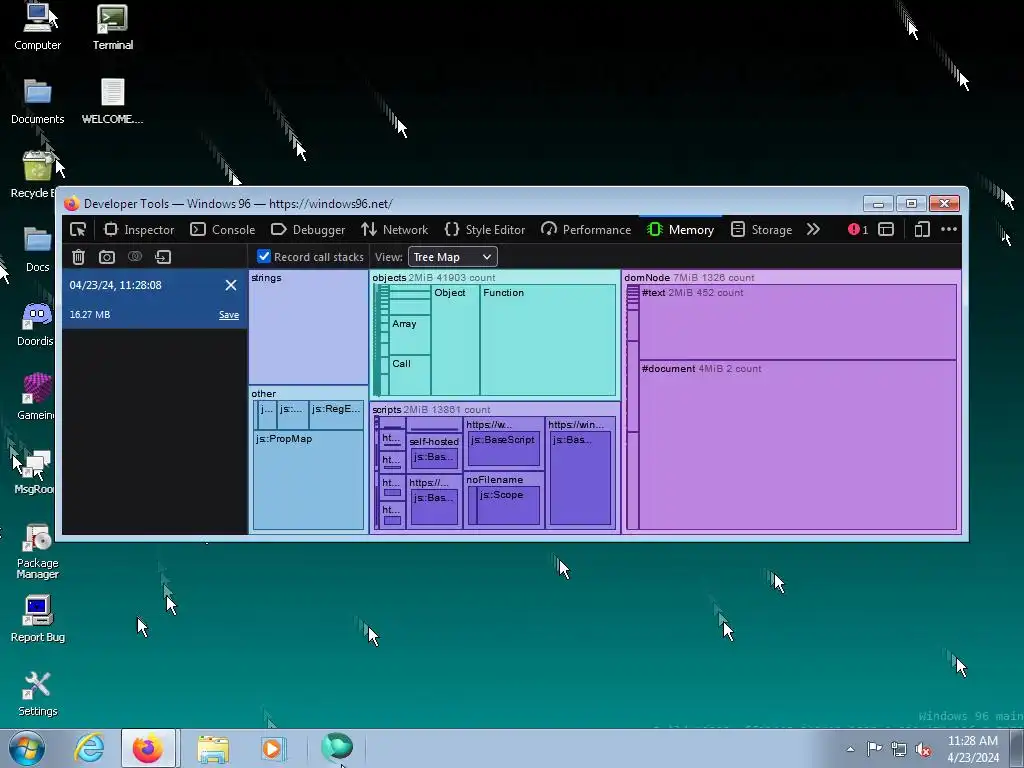The image size is (1024, 768).
Task: Click the Function block in objects
Action: (x=547, y=340)
